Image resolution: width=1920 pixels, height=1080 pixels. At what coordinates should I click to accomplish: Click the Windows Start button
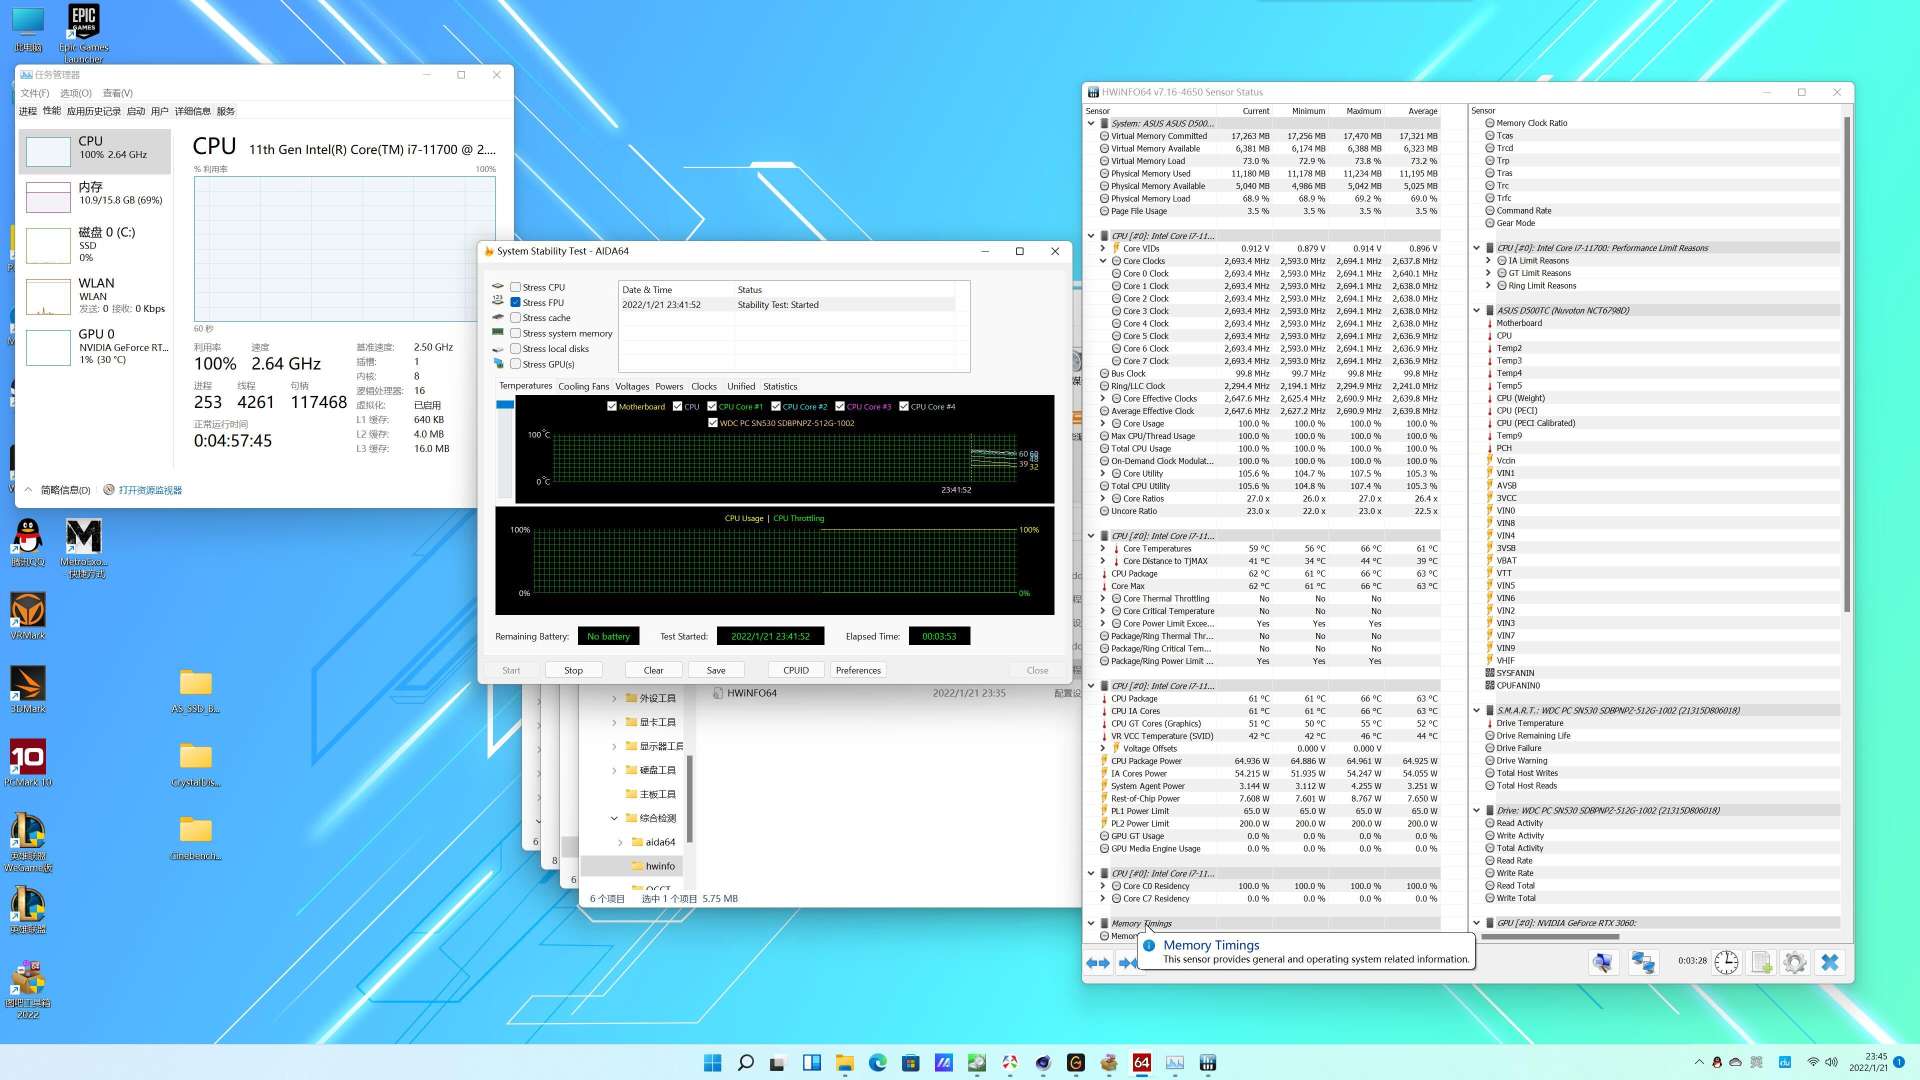pos(712,1062)
